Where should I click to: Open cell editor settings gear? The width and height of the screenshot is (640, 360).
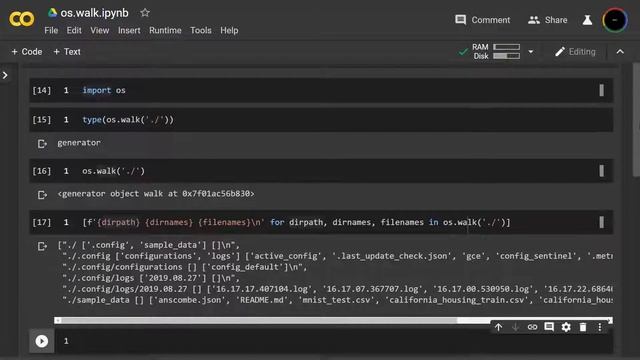point(566,327)
